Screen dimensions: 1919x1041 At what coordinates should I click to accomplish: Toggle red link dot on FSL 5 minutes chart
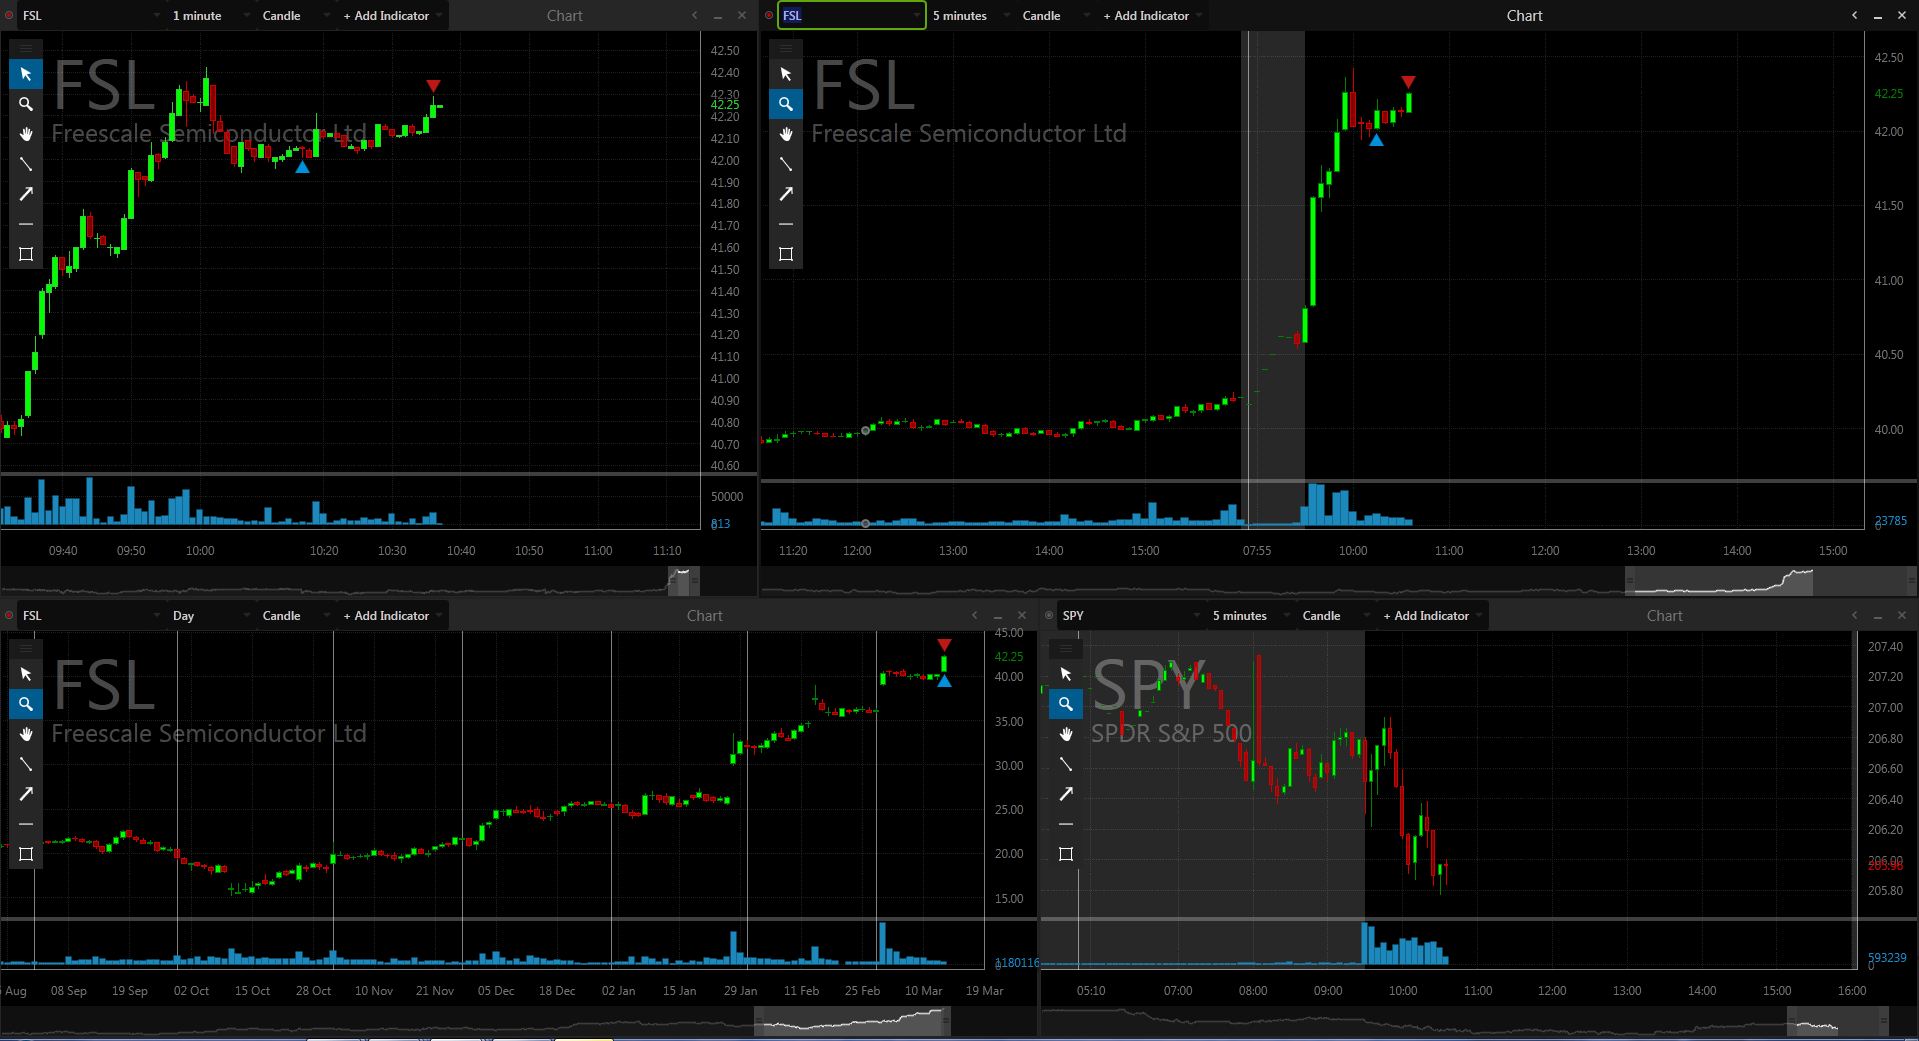pos(769,16)
